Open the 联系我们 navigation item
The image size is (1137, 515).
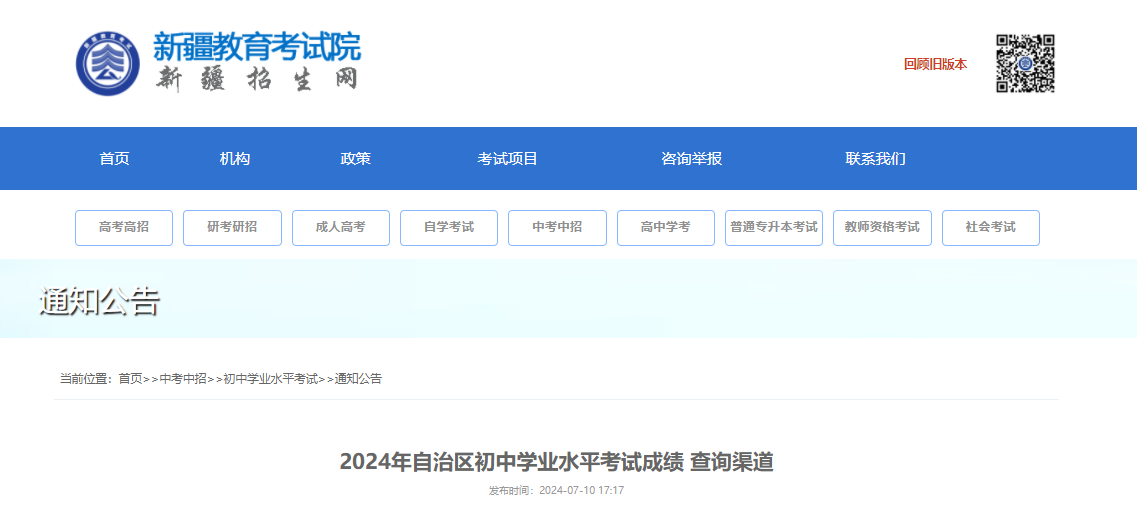click(x=875, y=159)
